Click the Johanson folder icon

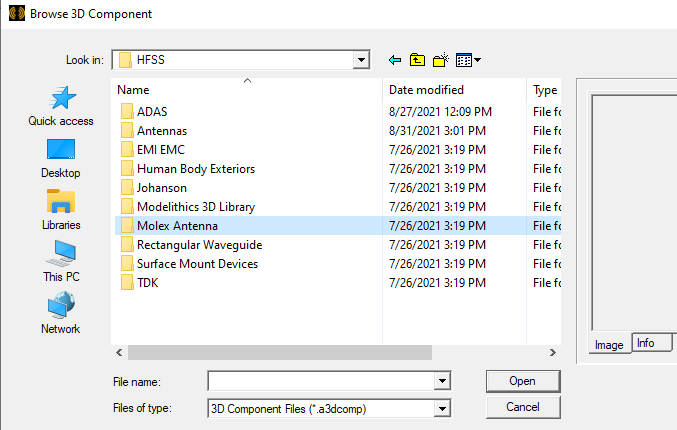coord(127,187)
